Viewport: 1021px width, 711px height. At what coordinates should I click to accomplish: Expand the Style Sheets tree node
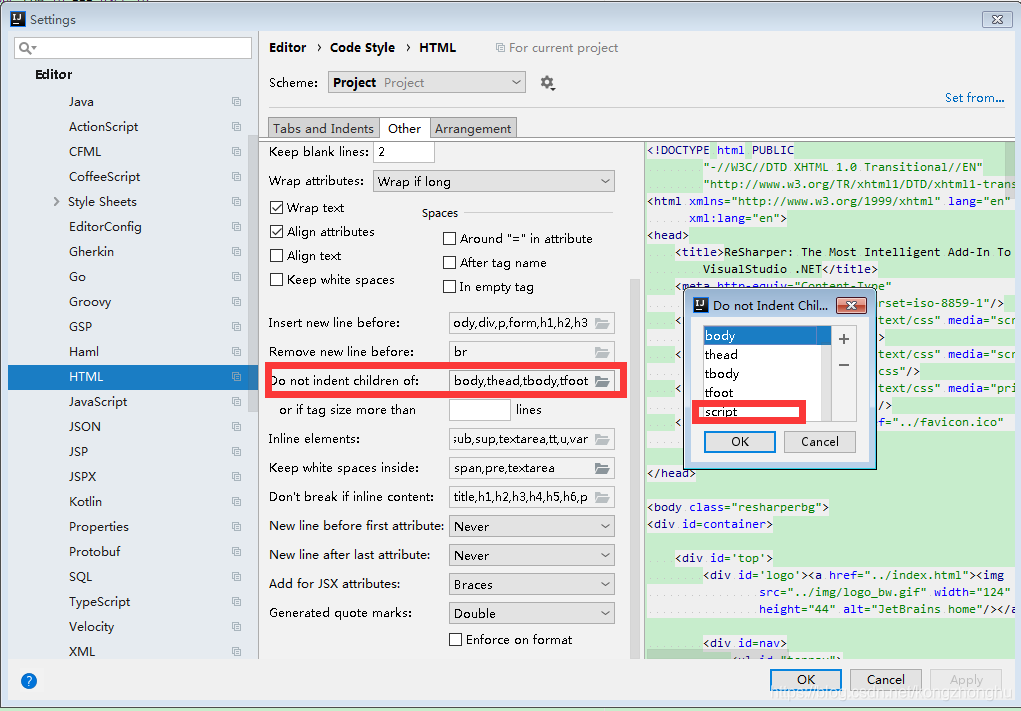[x=58, y=201]
